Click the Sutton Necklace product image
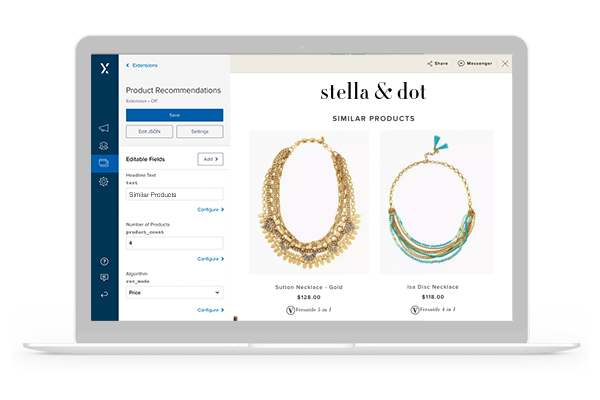The height and width of the screenshot is (400, 600). [x=309, y=202]
